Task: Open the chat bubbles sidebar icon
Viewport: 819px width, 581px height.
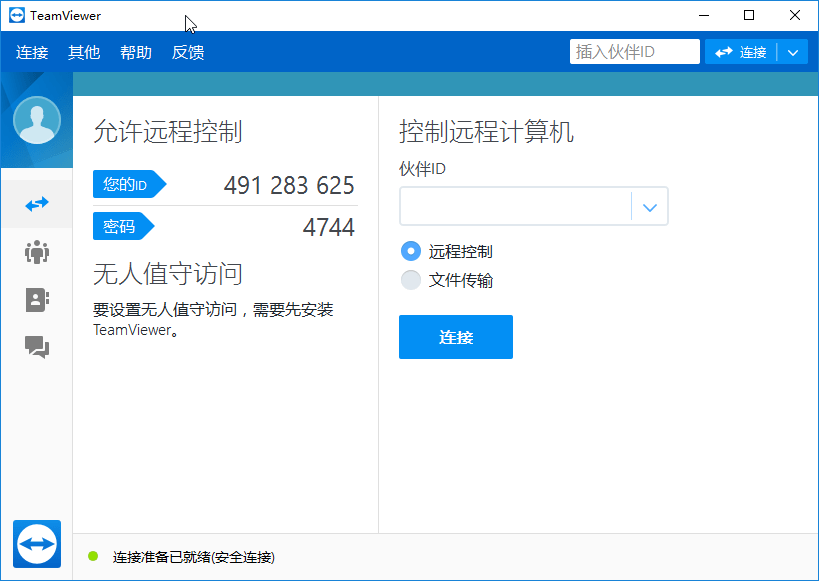Action: [x=37, y=347]
